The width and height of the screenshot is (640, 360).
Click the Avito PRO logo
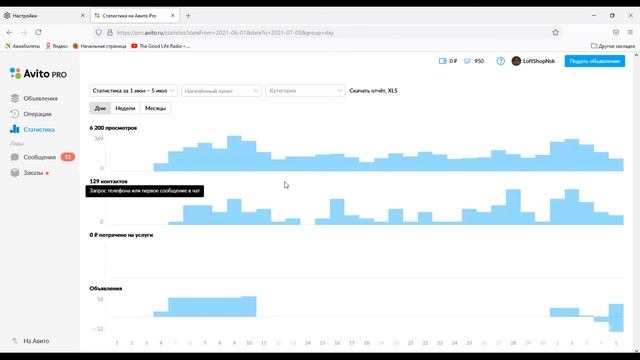coord(38,73)
